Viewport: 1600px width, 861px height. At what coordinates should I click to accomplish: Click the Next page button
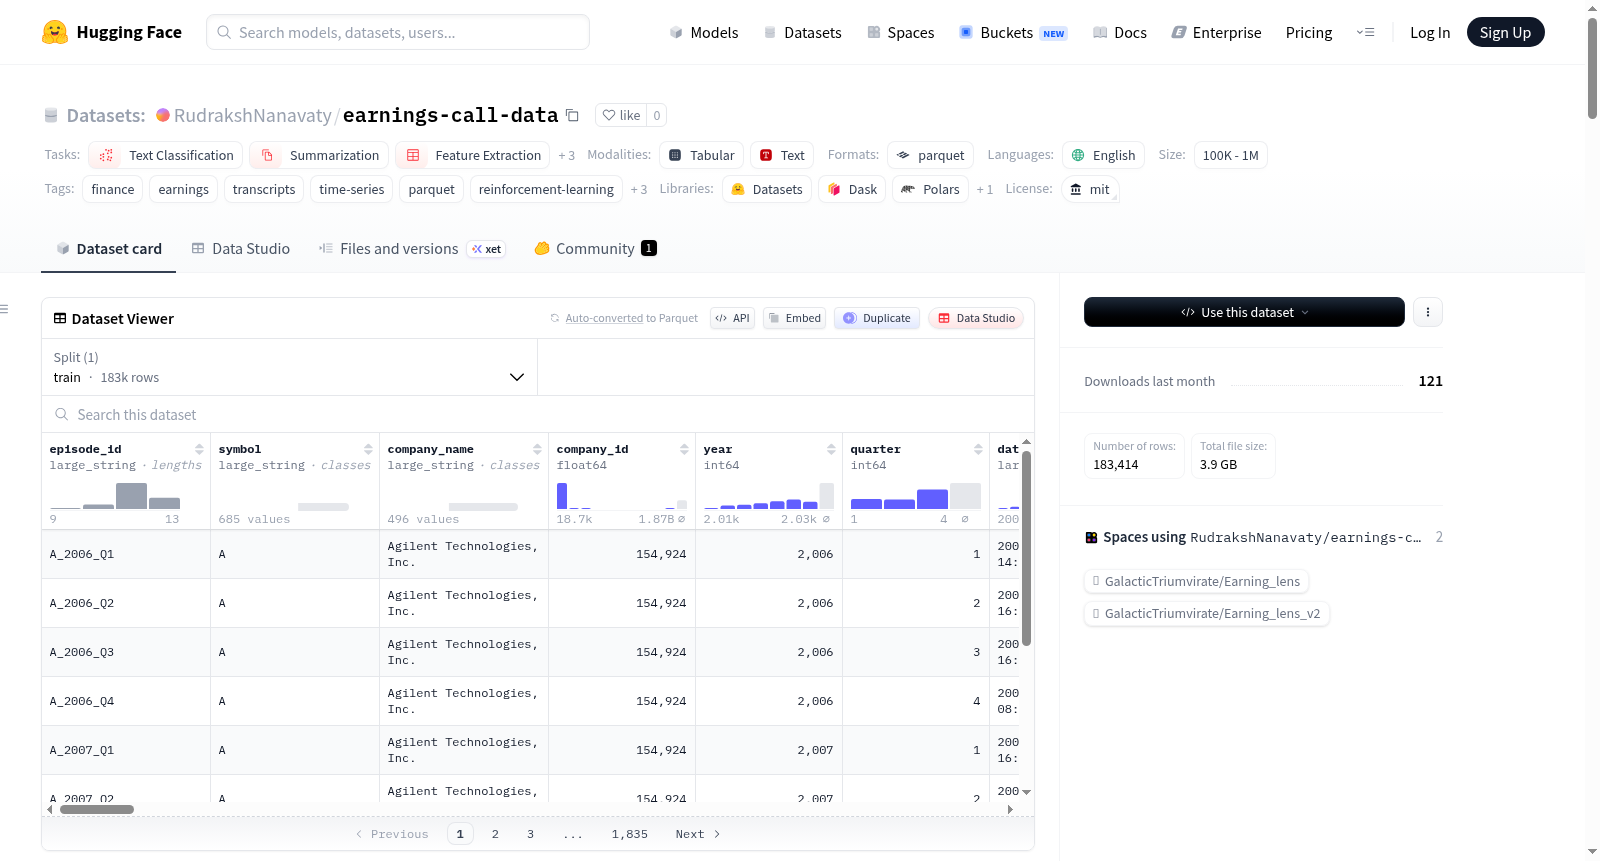(x=698, y=834)
